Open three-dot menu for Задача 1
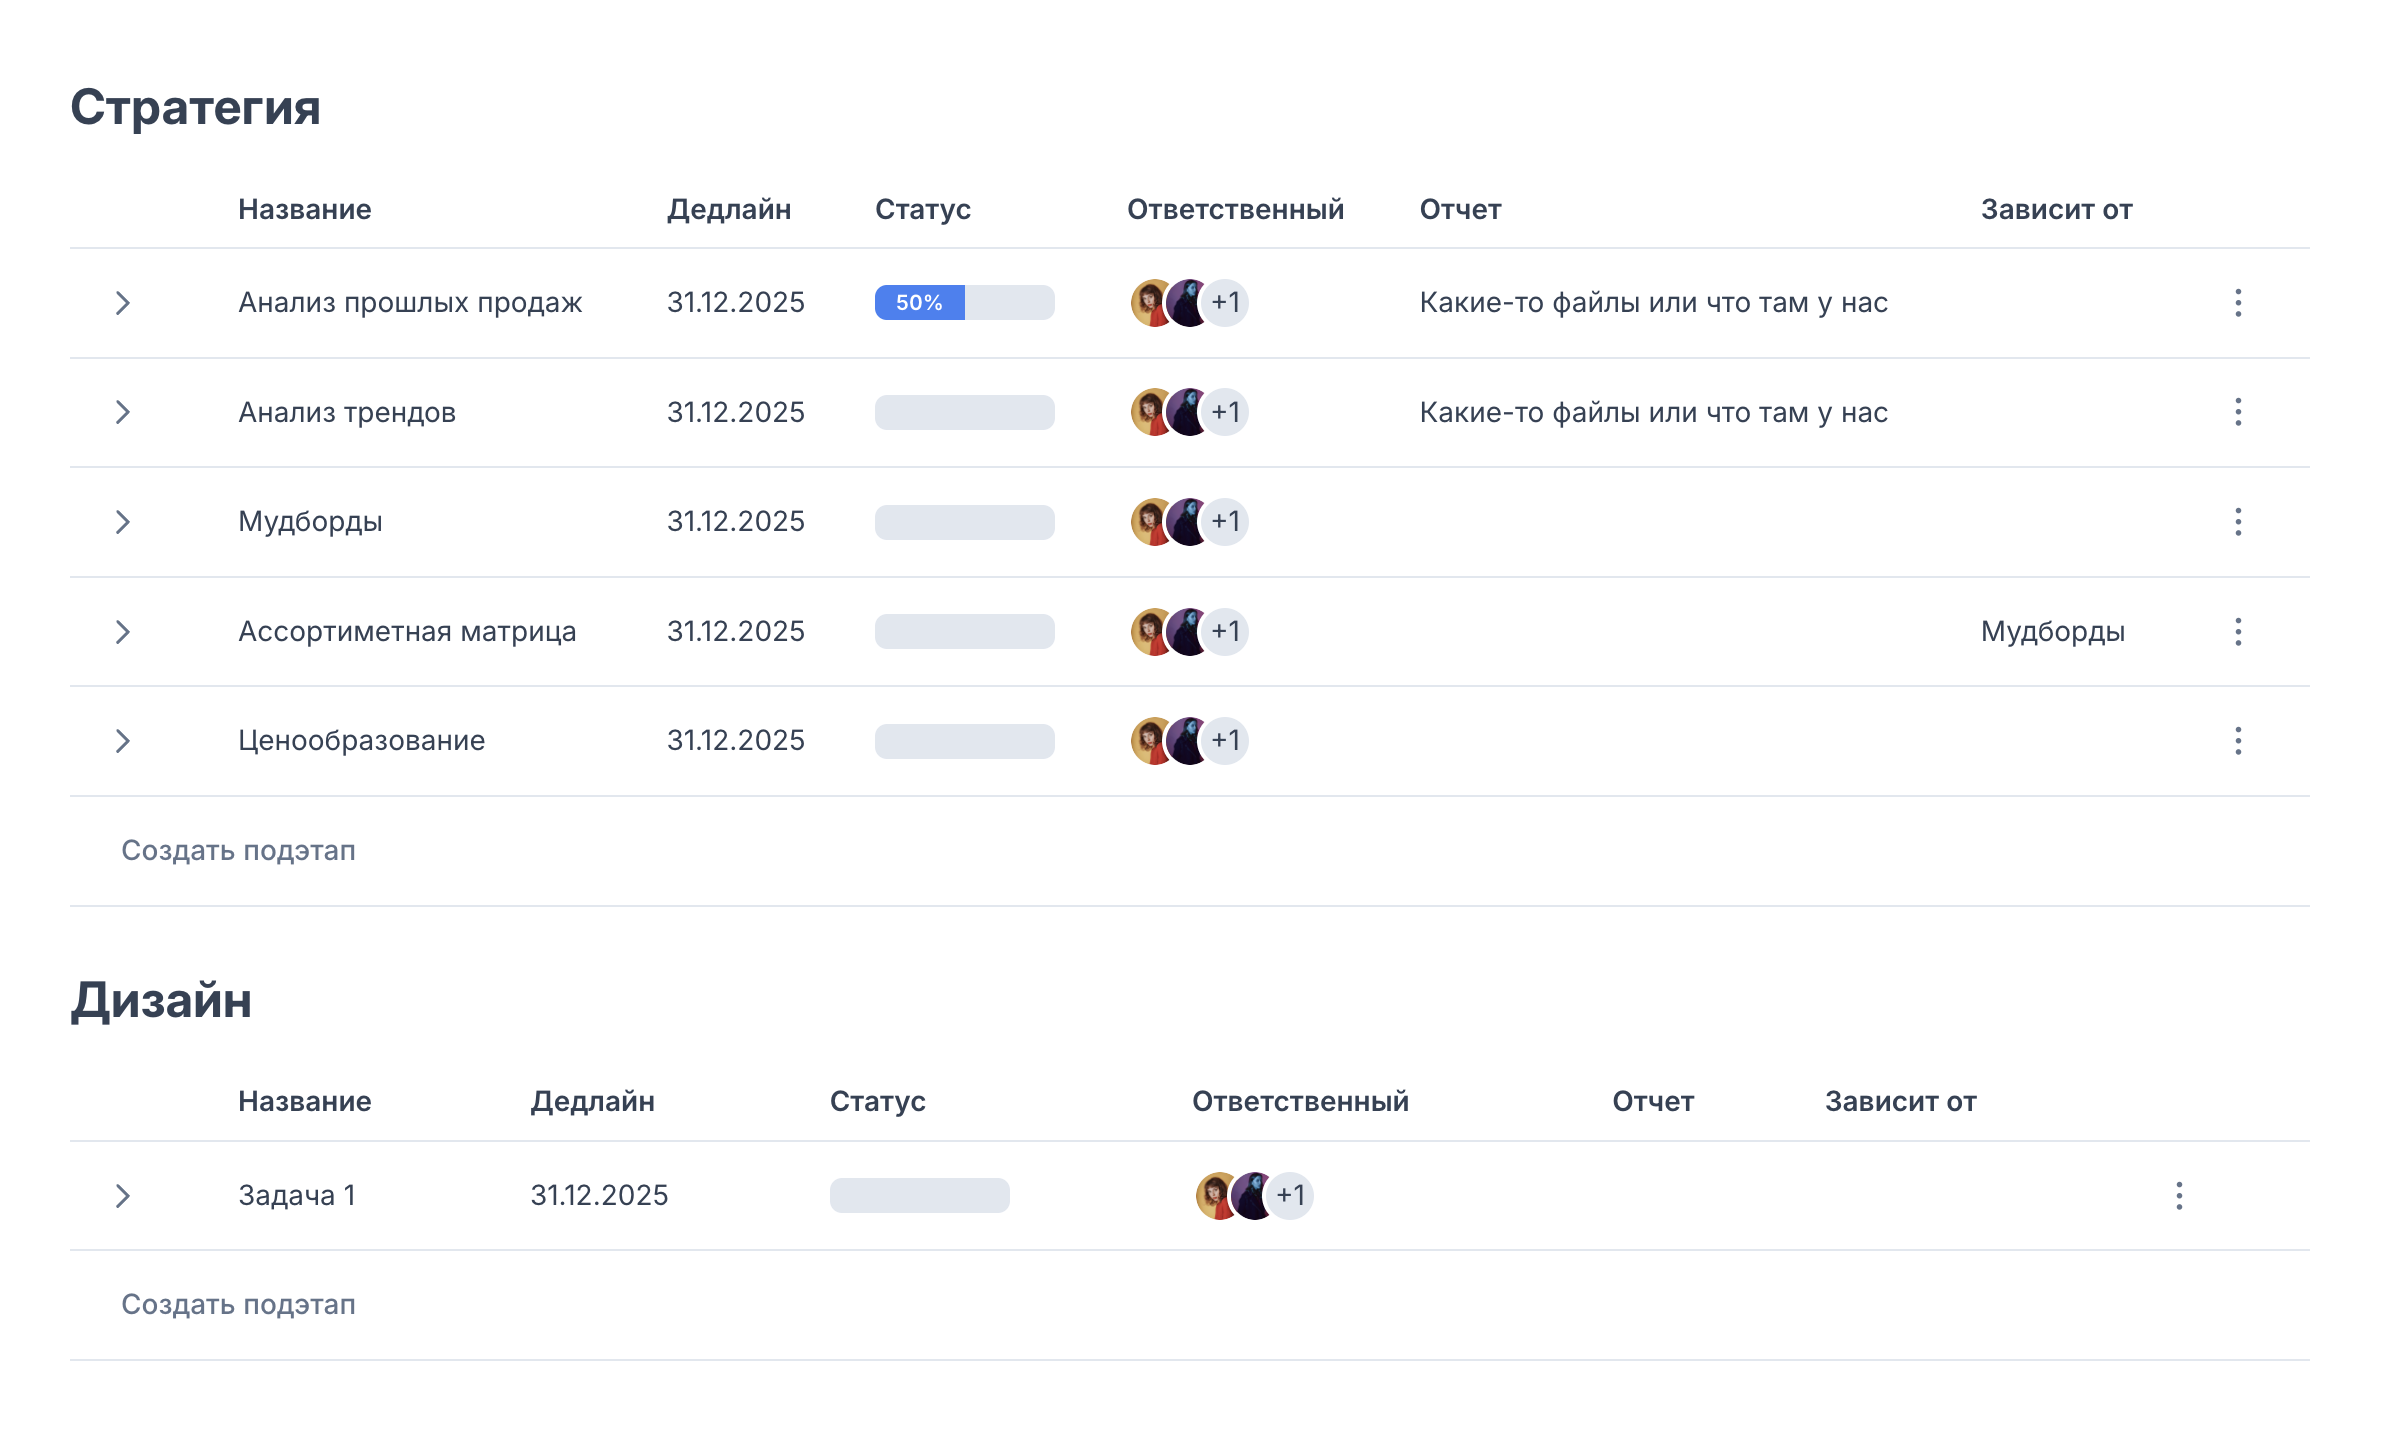Screen dimensions: 2382x1436 point(2179,1196)
